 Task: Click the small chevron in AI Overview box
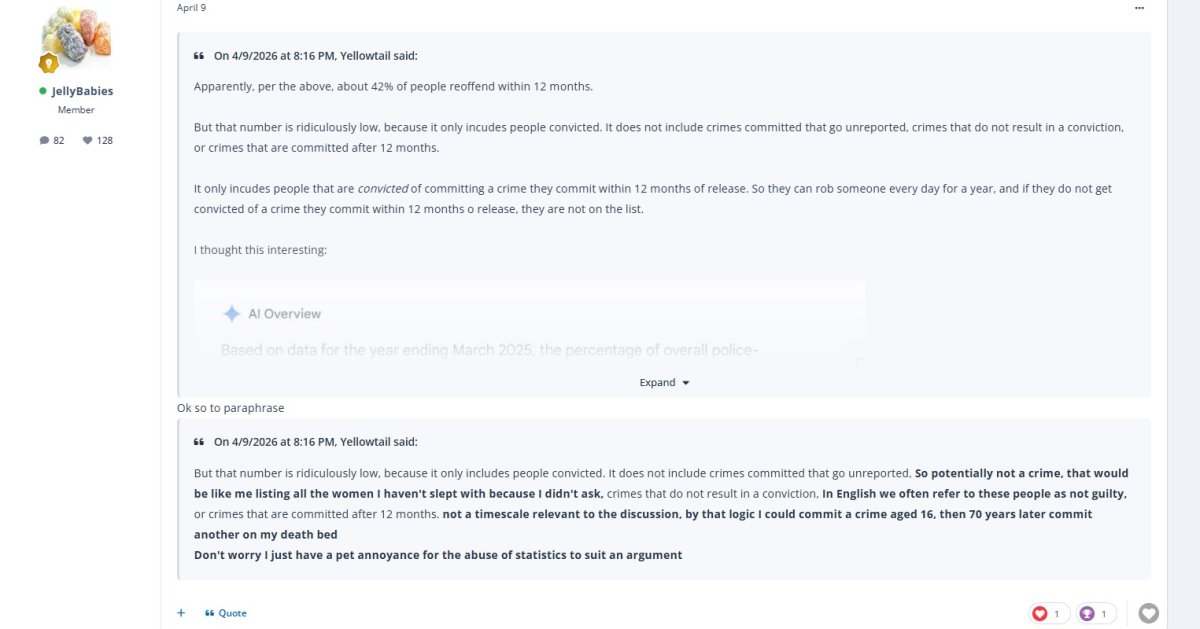[859, 358]
